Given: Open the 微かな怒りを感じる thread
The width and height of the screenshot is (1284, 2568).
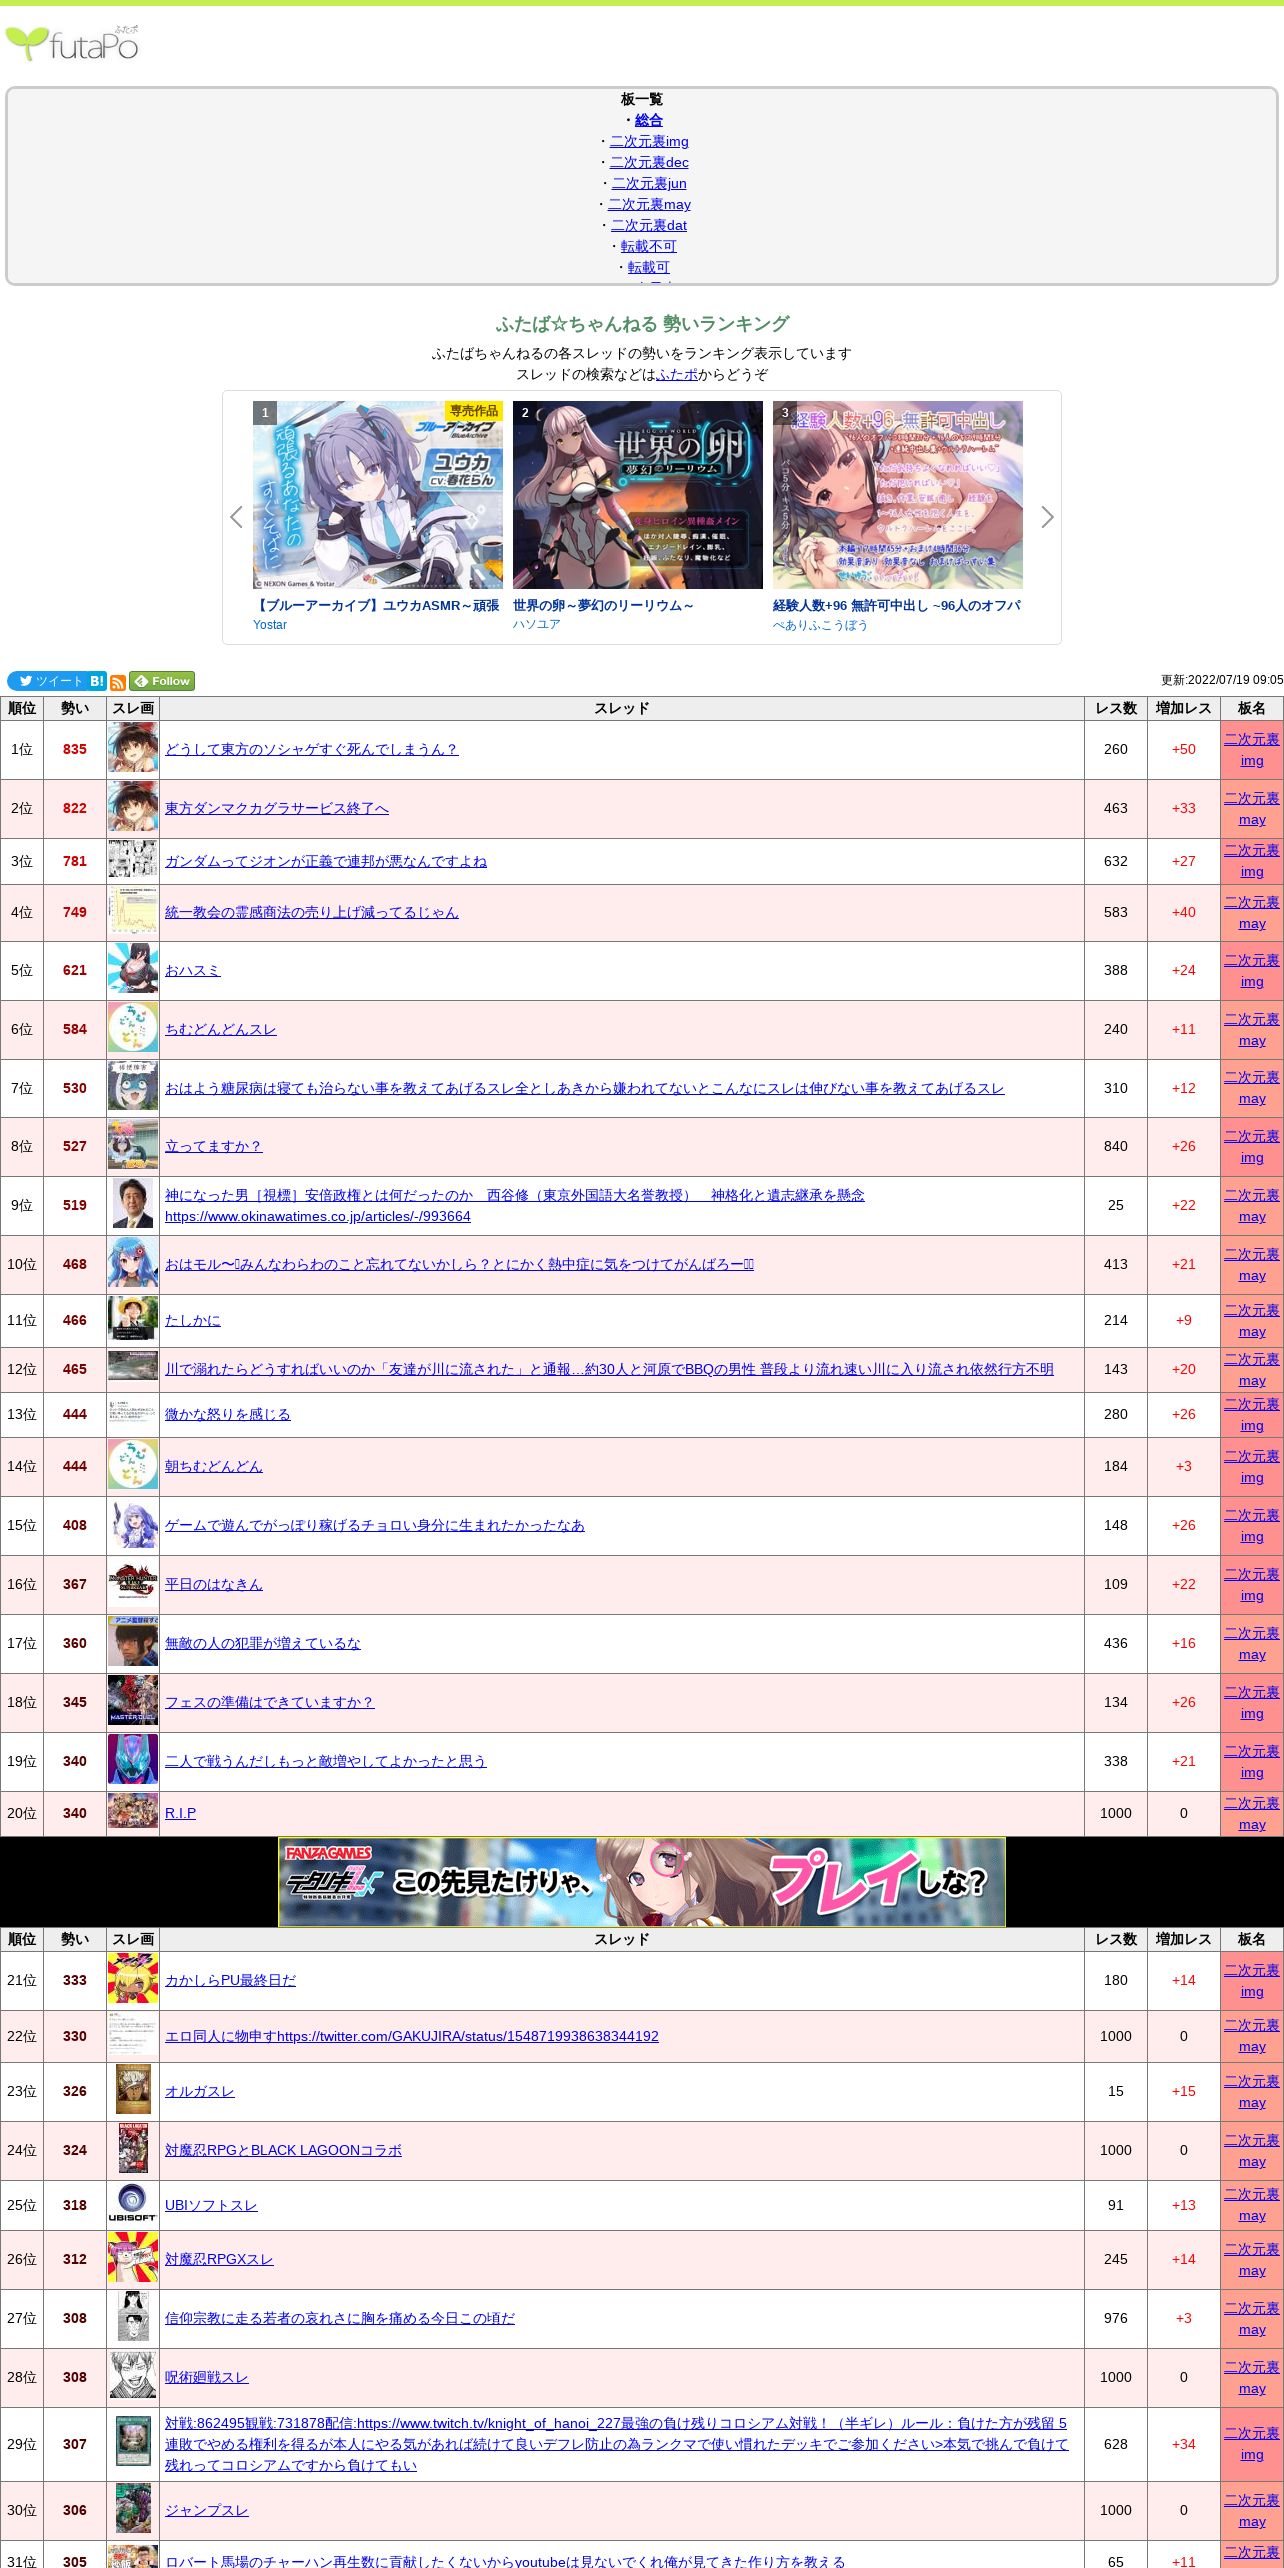Looking at the screenshot, I should coord(228,1414).
